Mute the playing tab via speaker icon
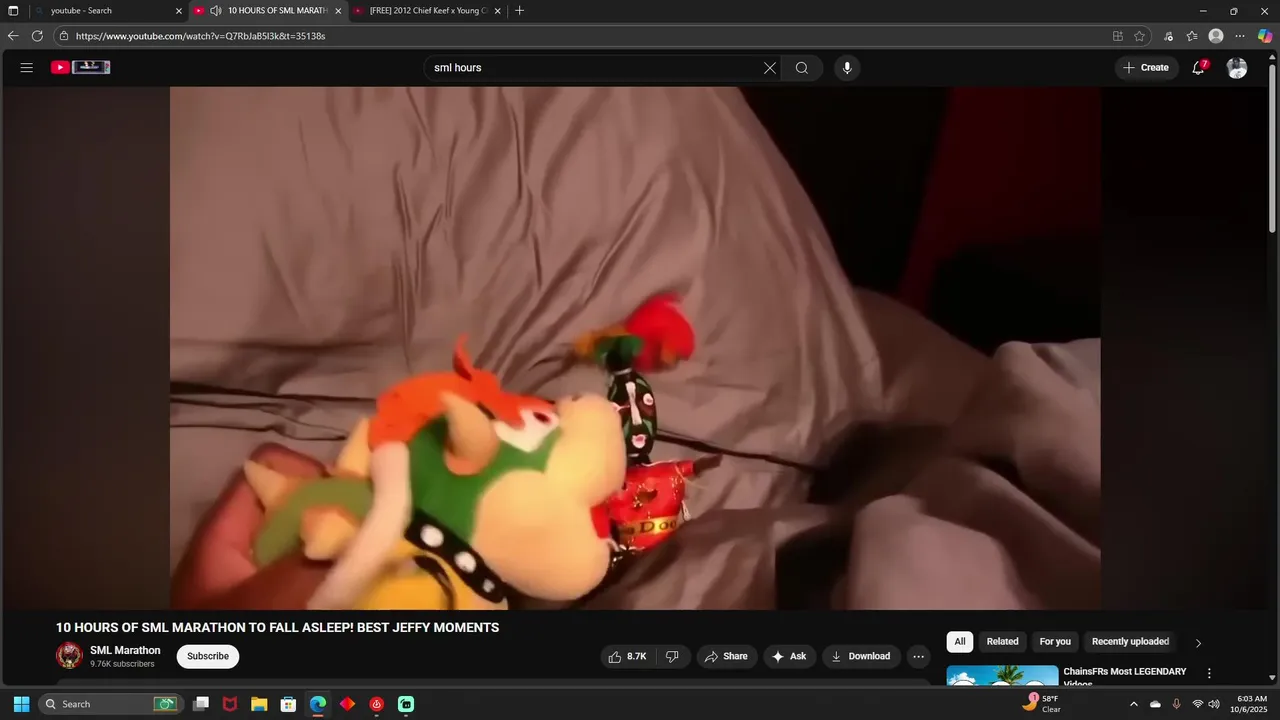The width and height of the screenshot is (1280, 720). 215,11
